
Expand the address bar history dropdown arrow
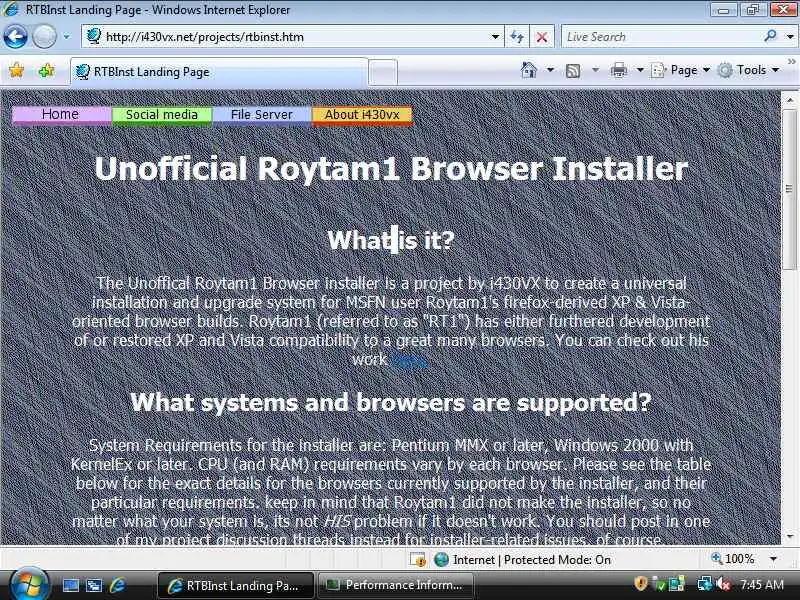pos(494,37)
